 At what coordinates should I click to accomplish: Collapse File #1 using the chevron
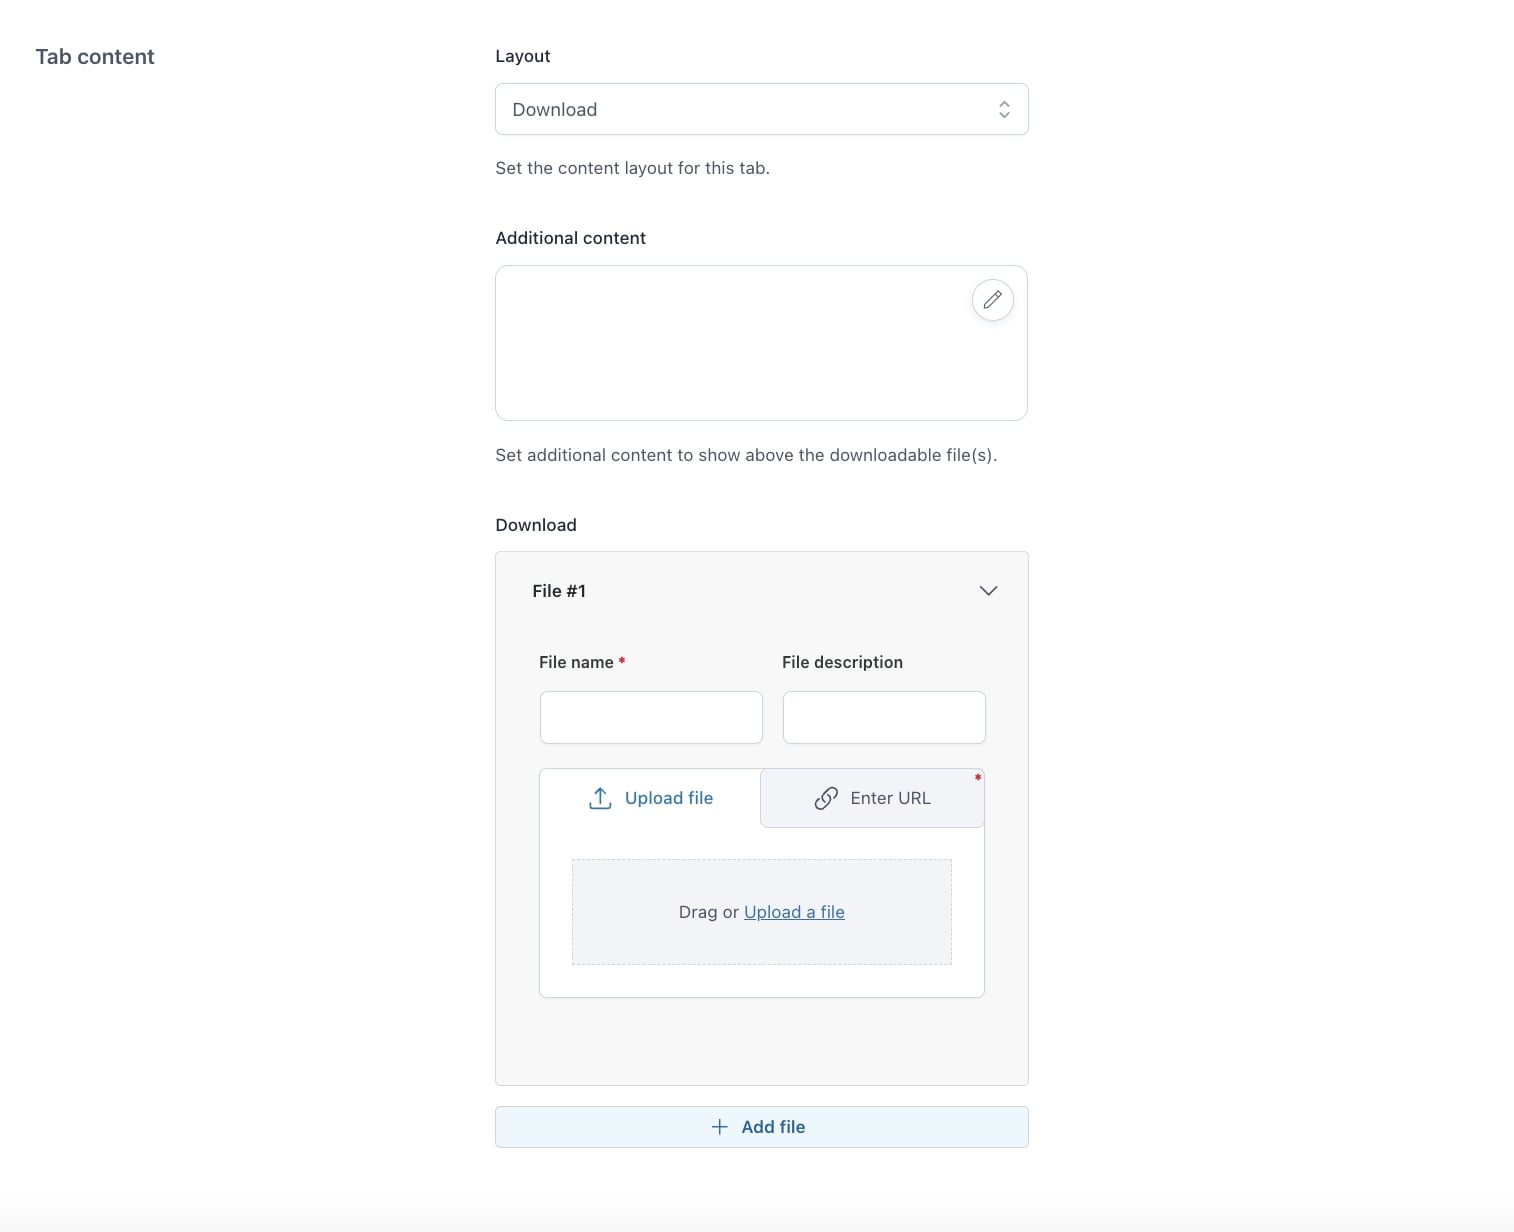click(988, 591)
